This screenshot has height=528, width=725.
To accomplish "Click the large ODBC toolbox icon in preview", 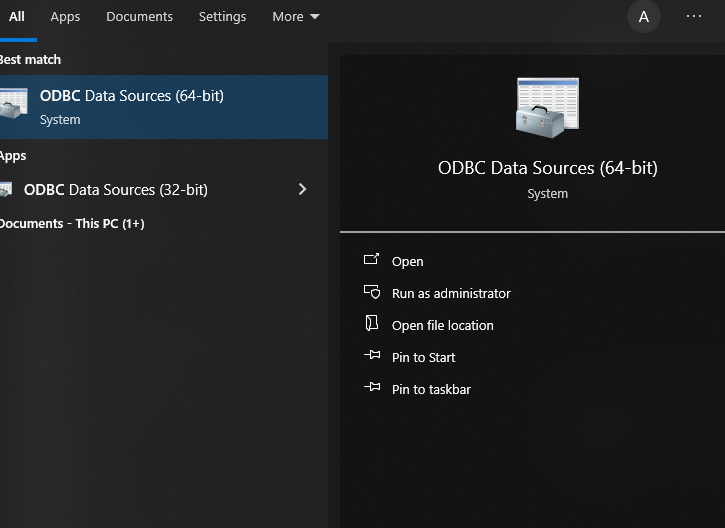I will (x=547, y=108).
